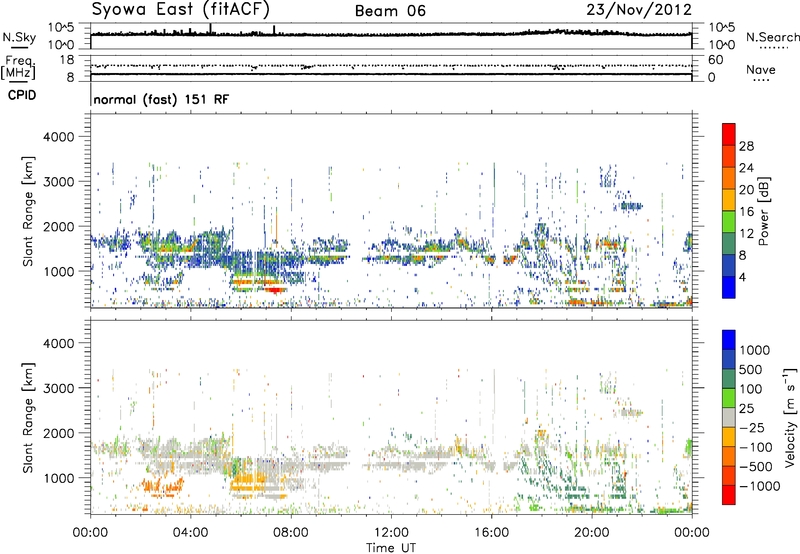Click the "08:00" time tick label
Image resolution: width=800 pixels, height=554 pixels.
coord(291,533)
